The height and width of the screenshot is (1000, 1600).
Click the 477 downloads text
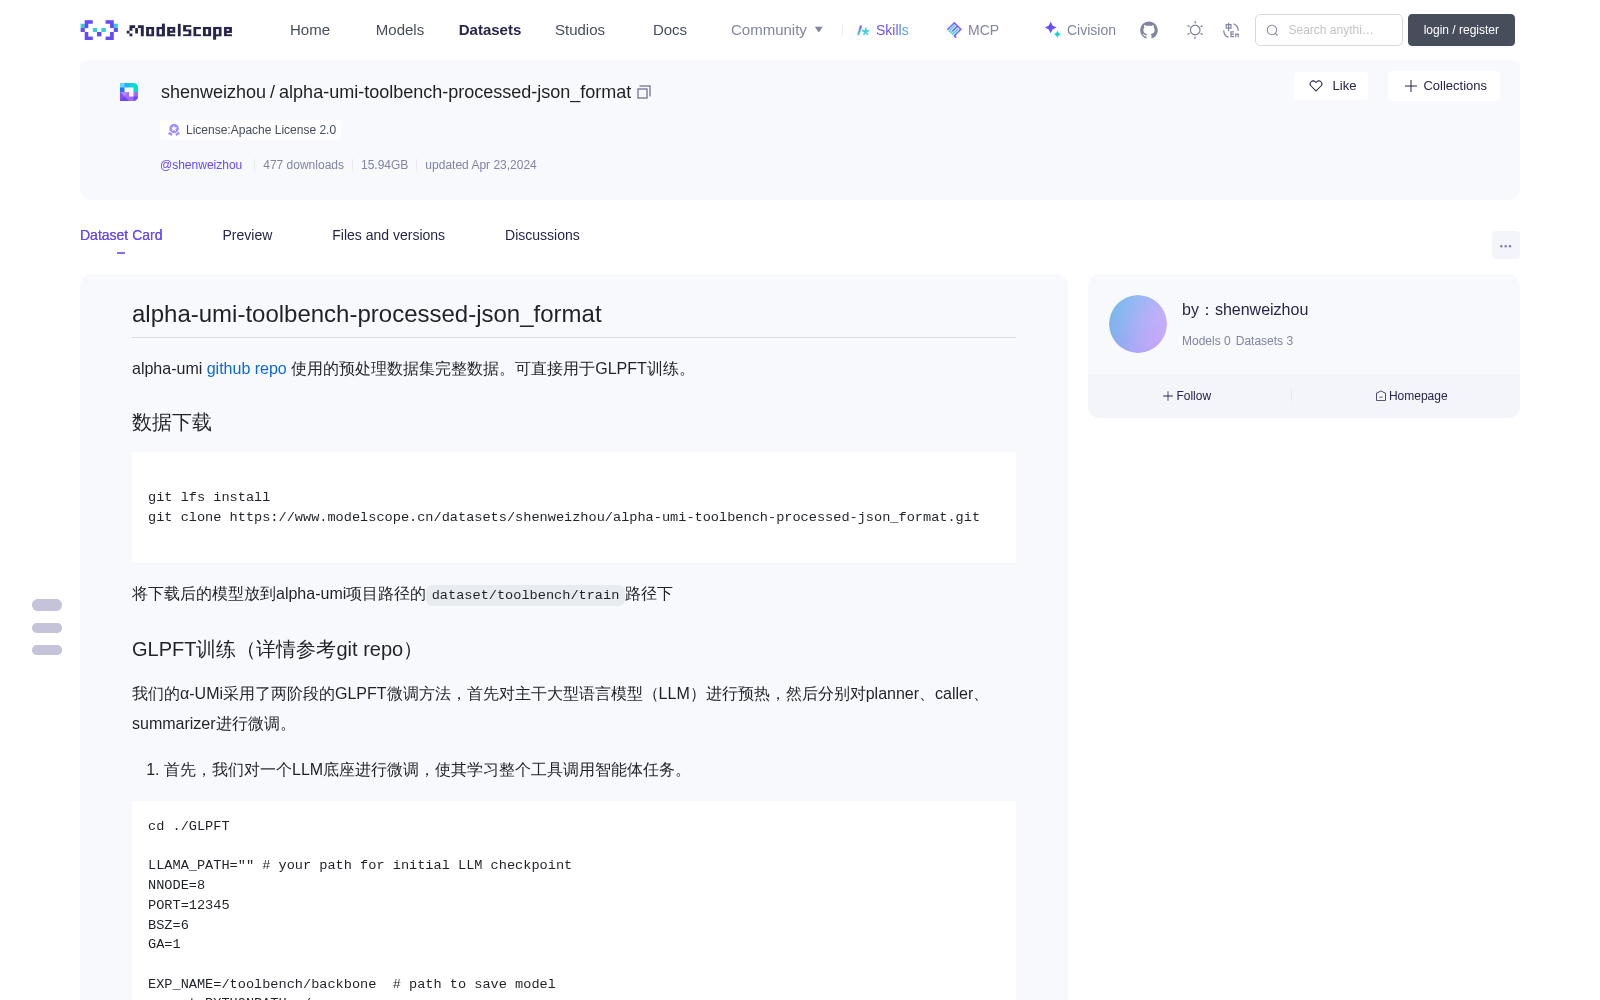coord(303,165)
